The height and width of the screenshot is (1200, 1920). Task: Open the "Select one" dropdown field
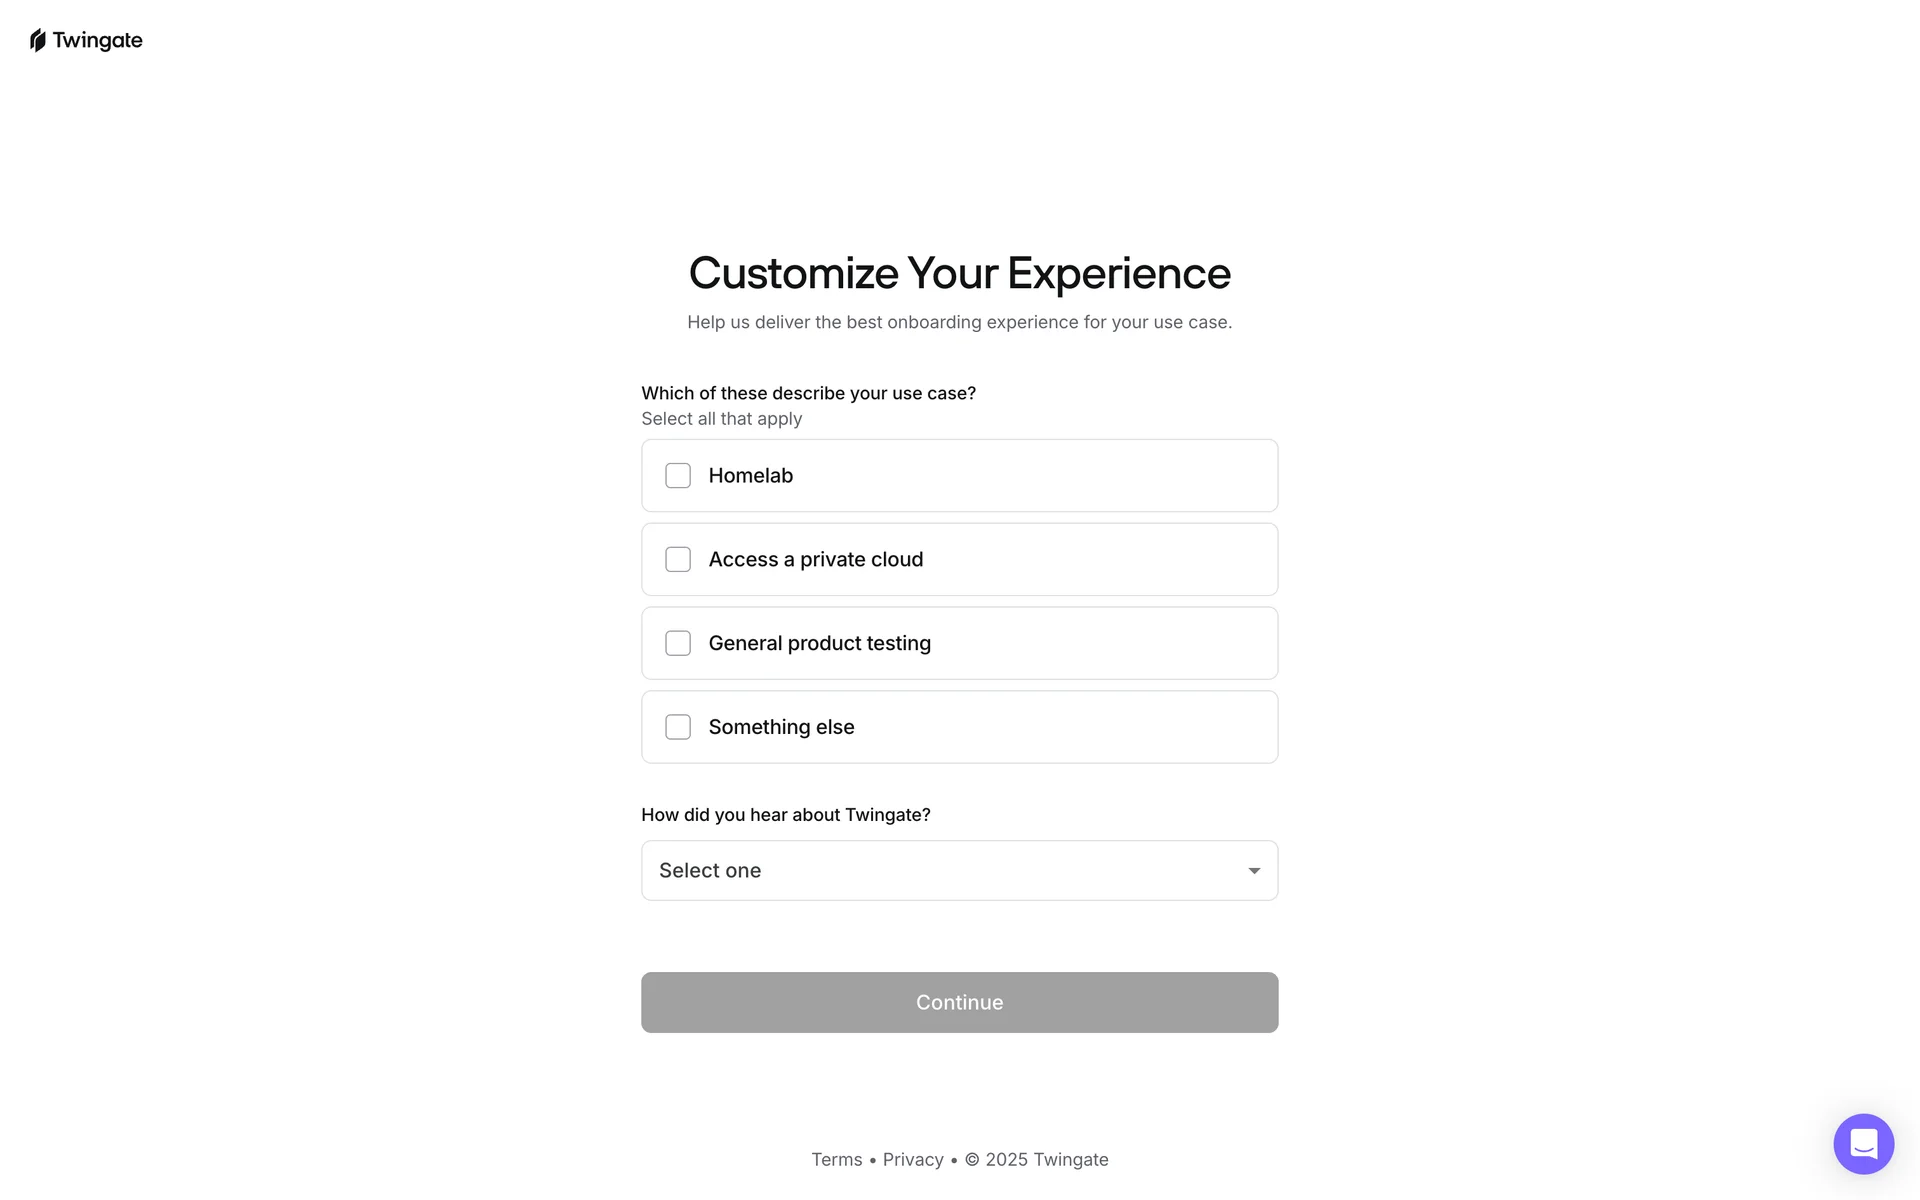940,871
